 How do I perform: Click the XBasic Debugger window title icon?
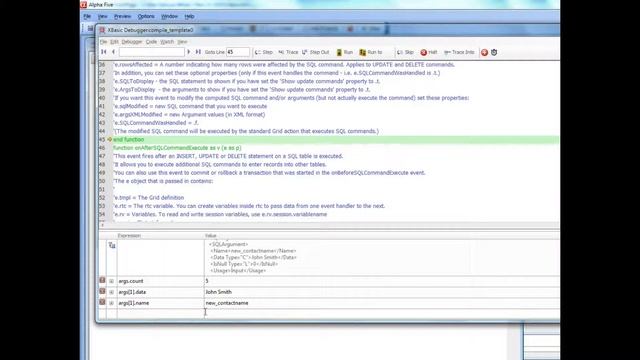coord(102,30)
